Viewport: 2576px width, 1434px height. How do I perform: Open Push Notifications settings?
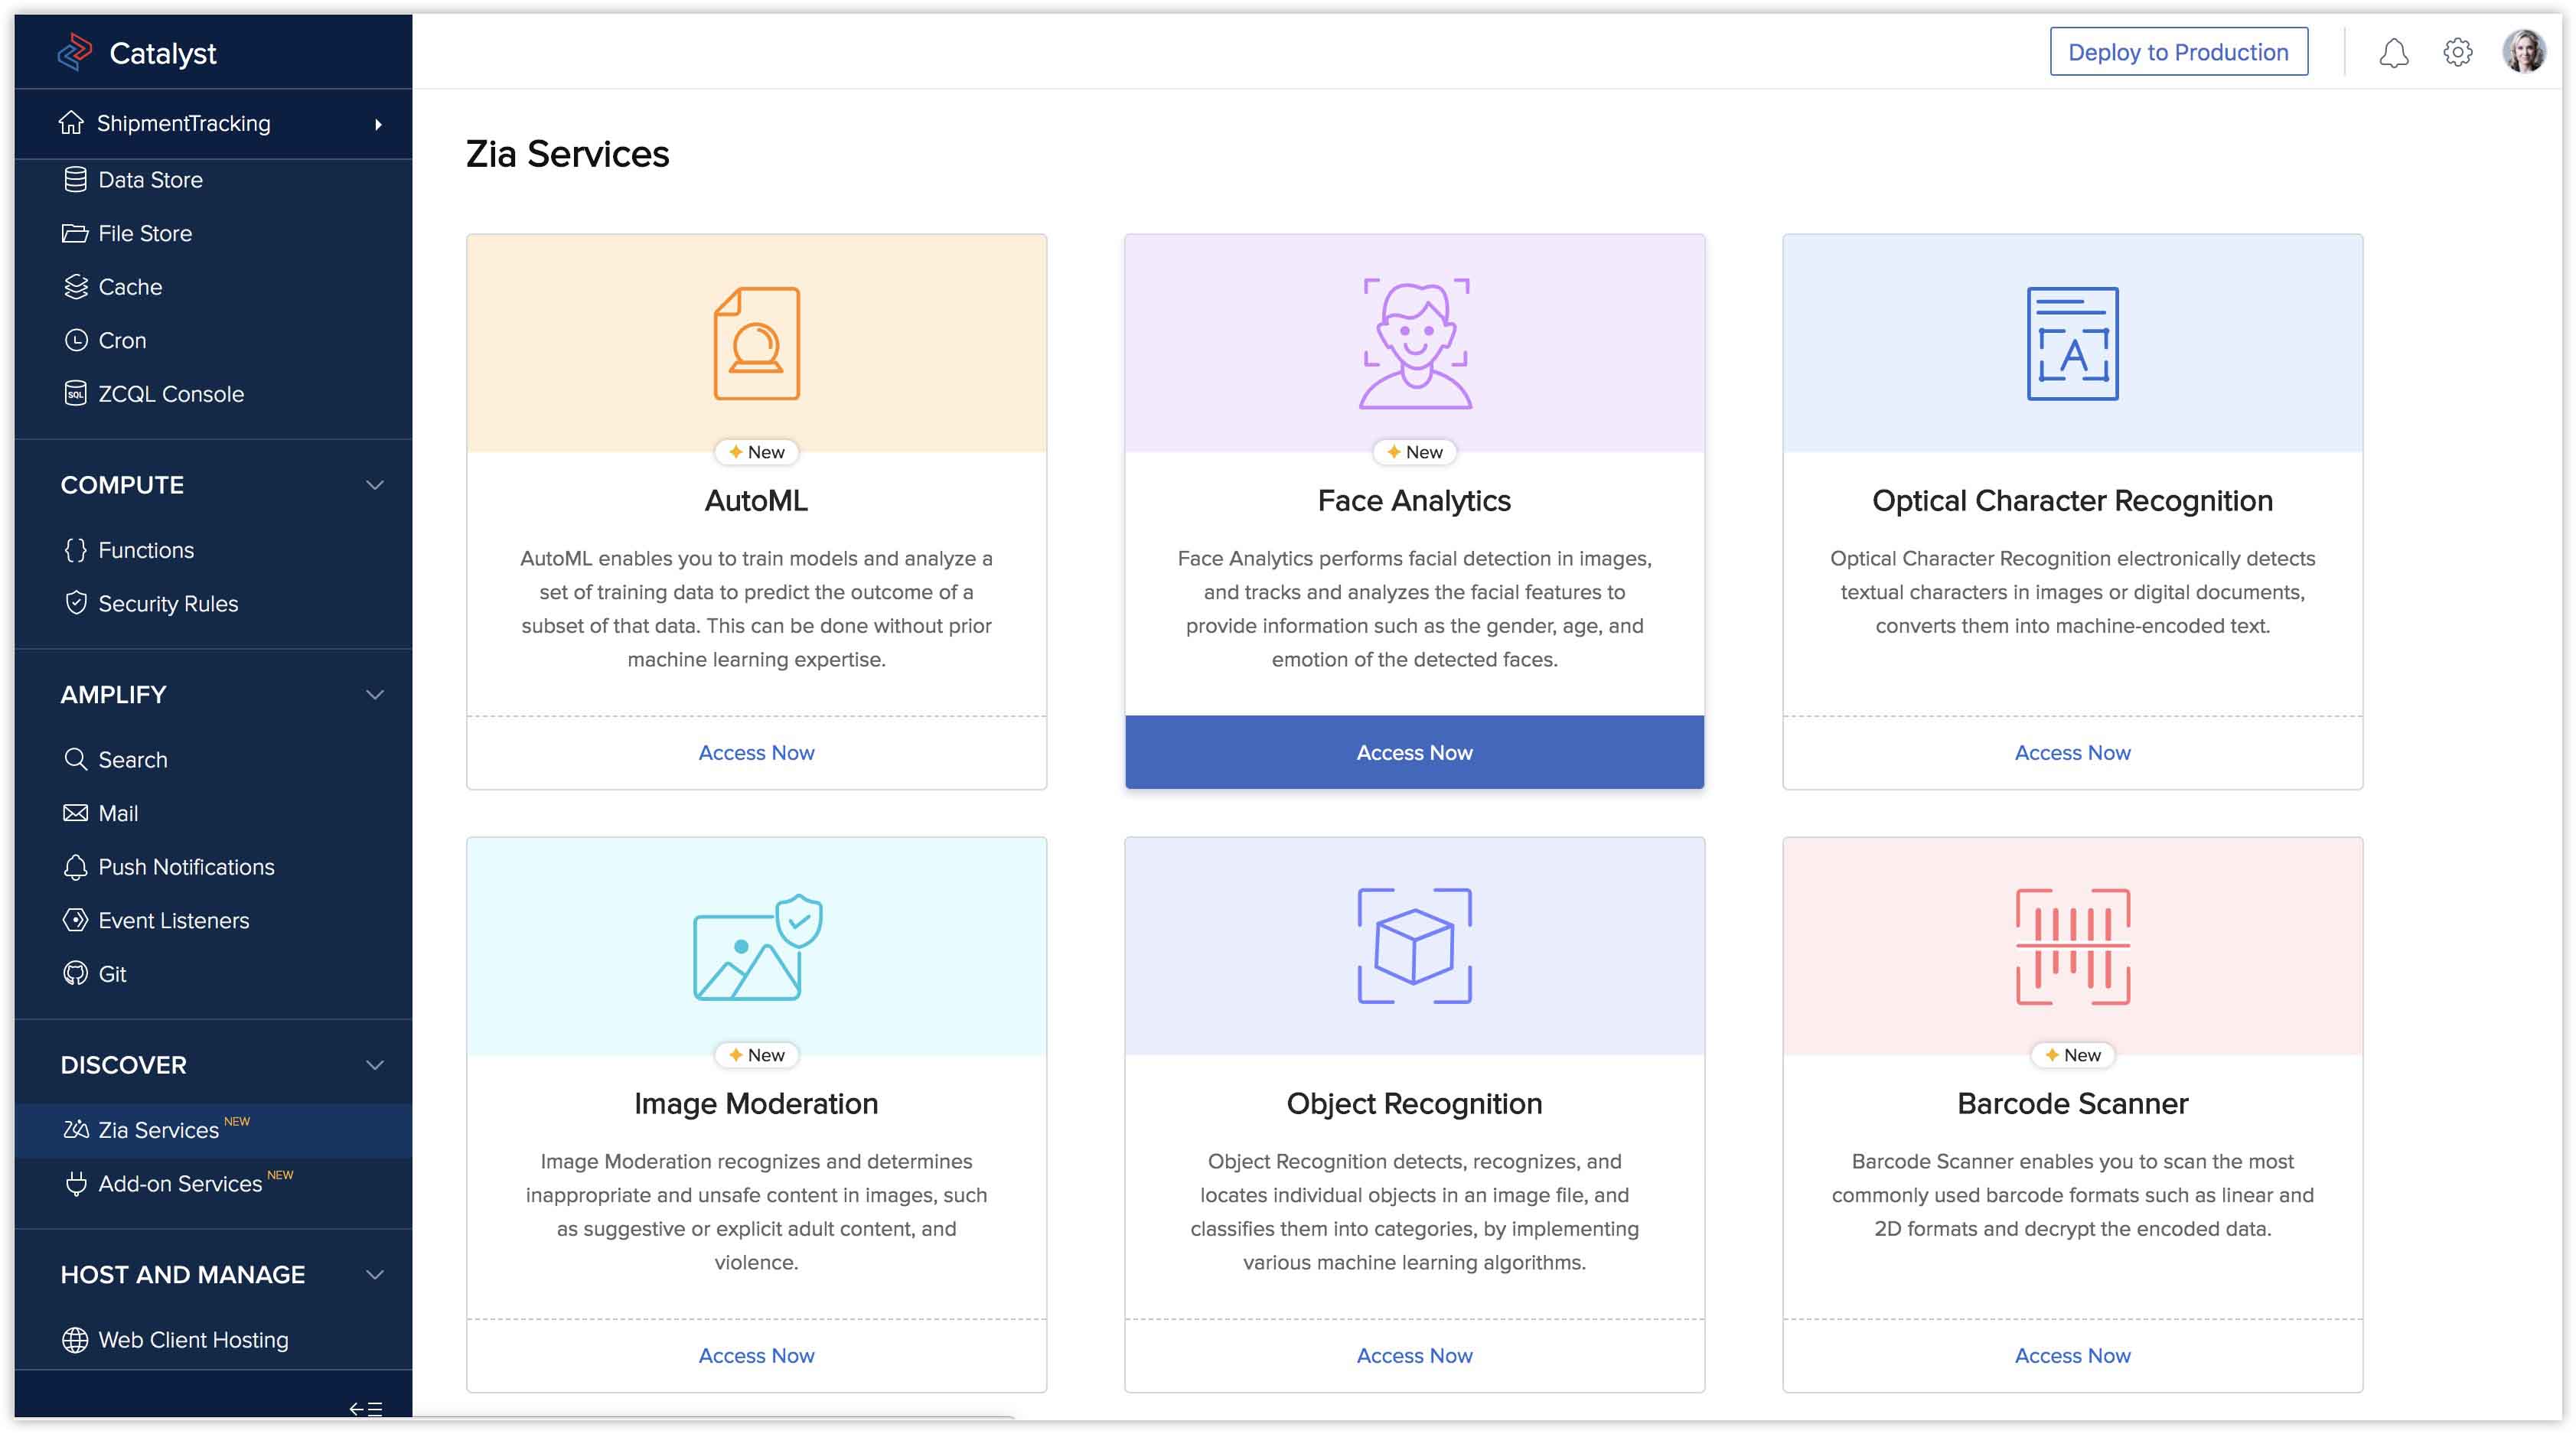186,867
